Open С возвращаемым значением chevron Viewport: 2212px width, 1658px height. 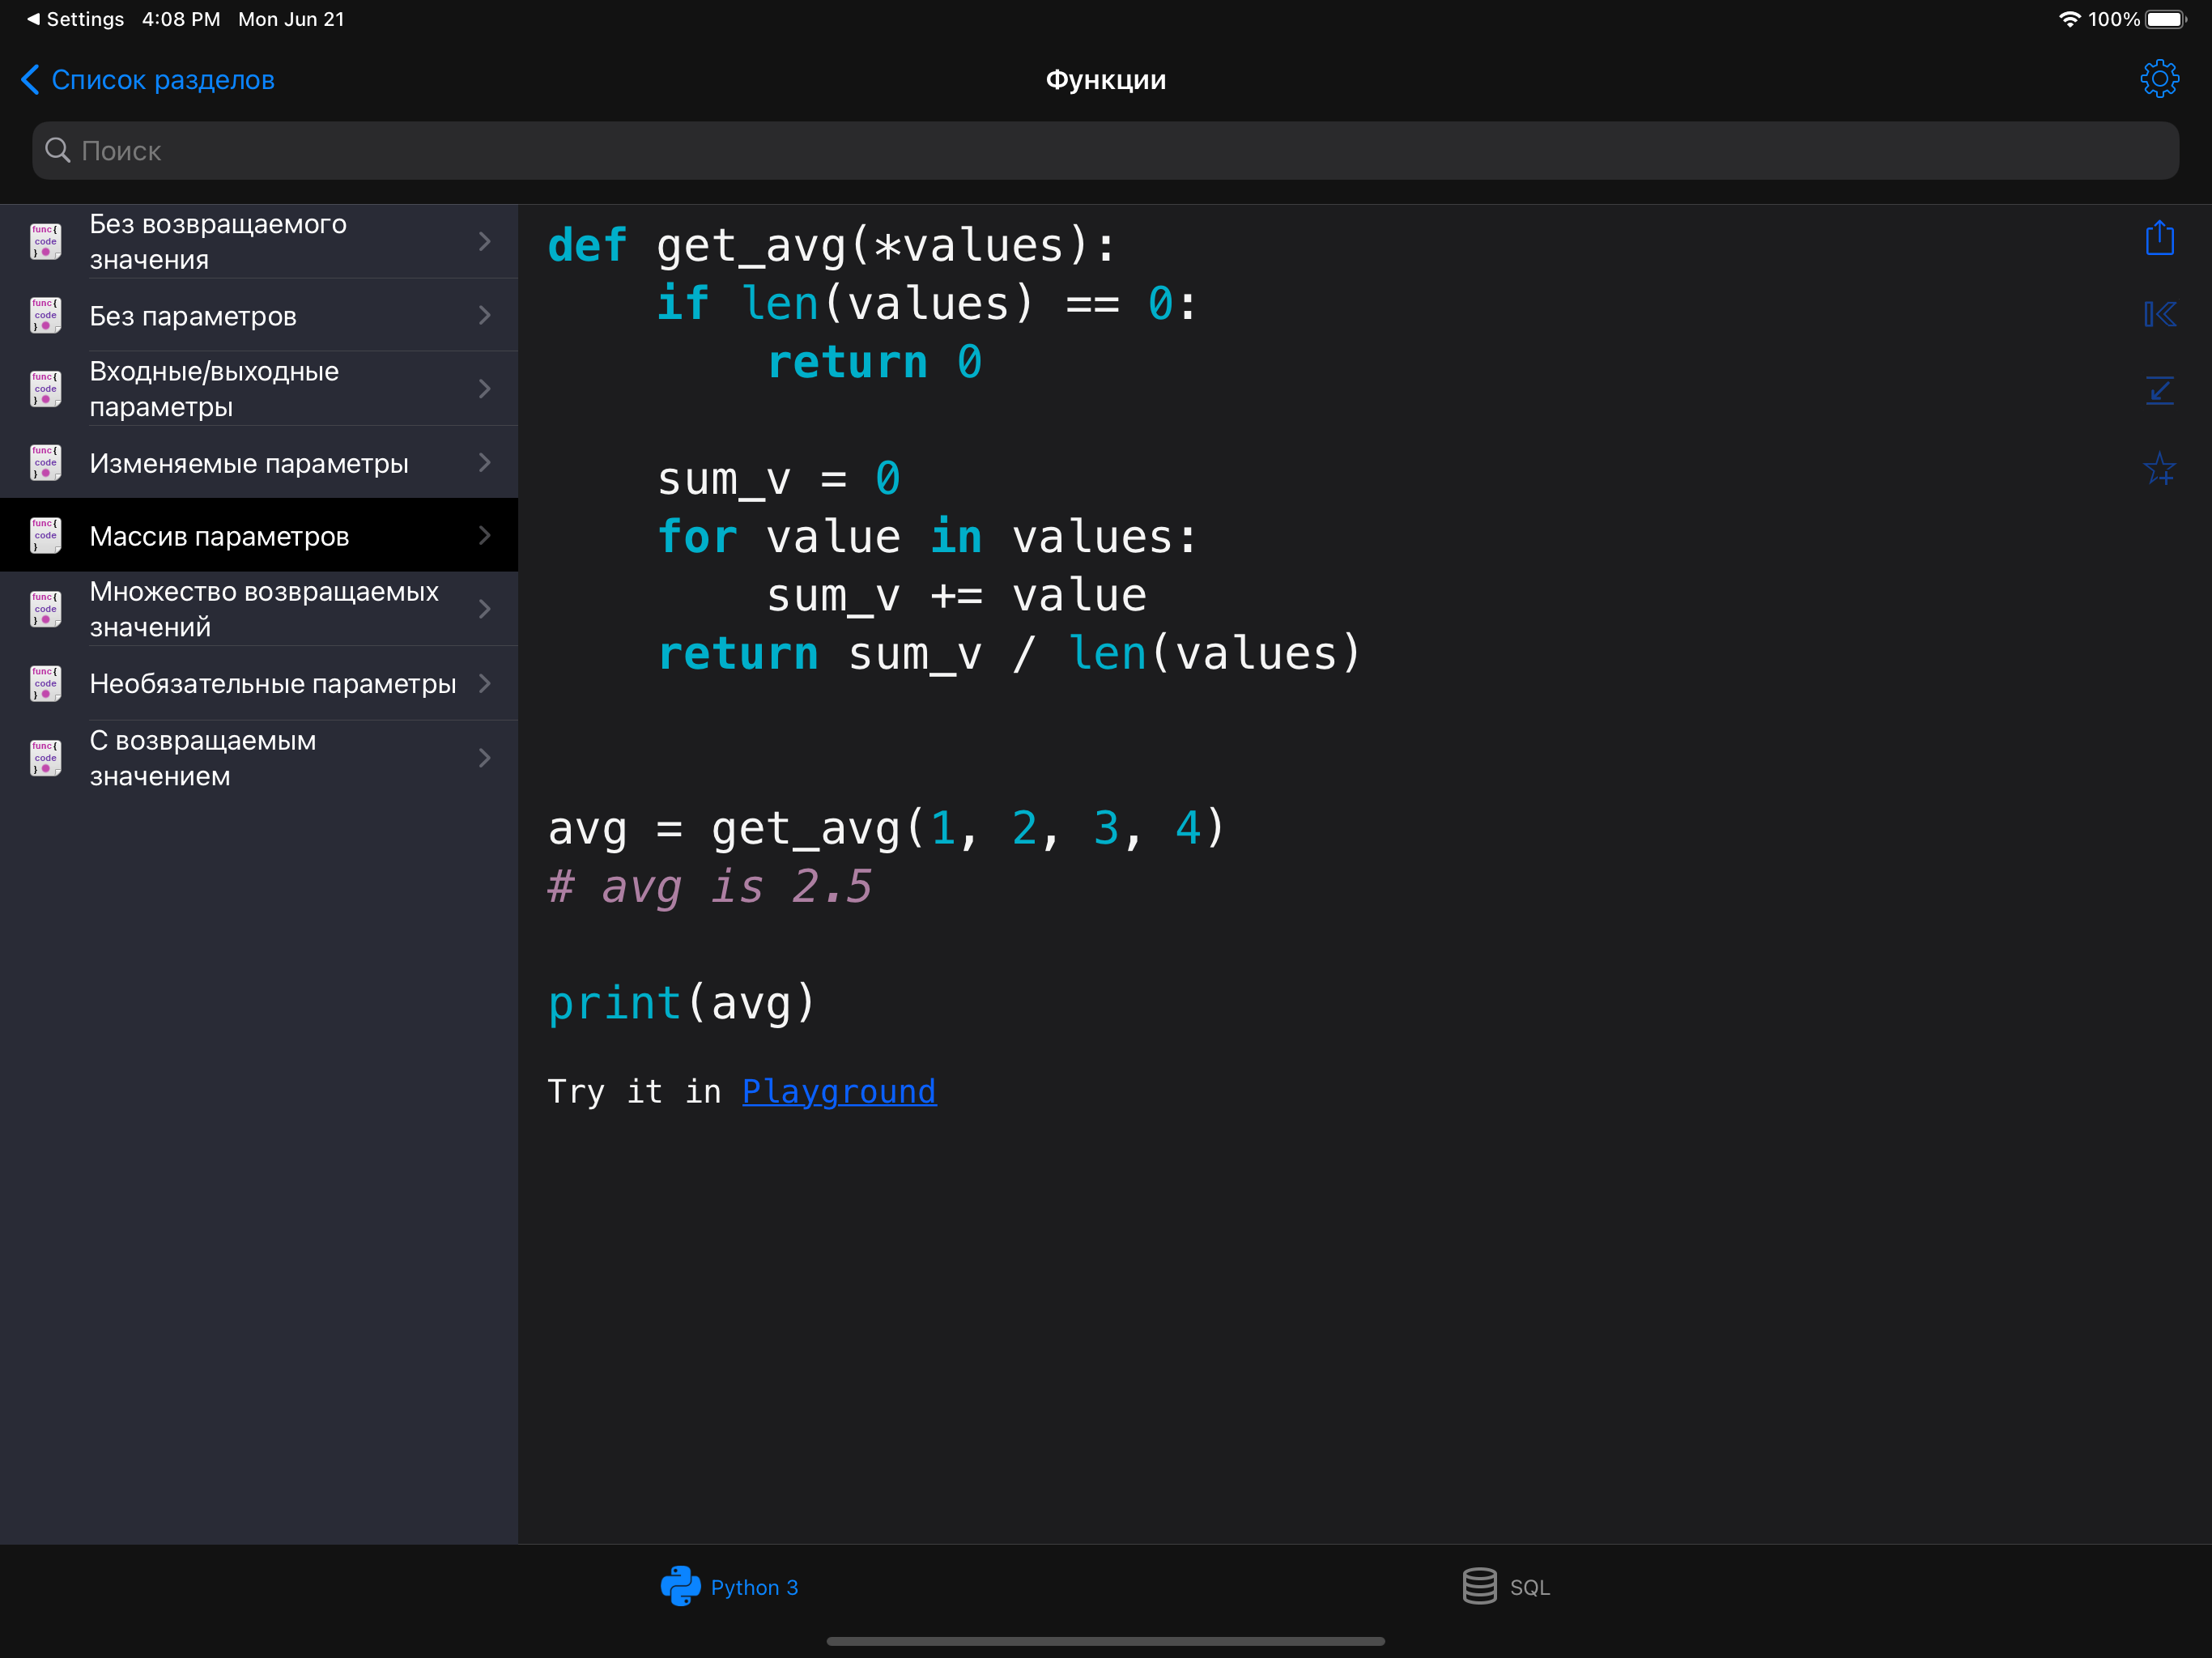pyautogui.click(x=485, y=757)
